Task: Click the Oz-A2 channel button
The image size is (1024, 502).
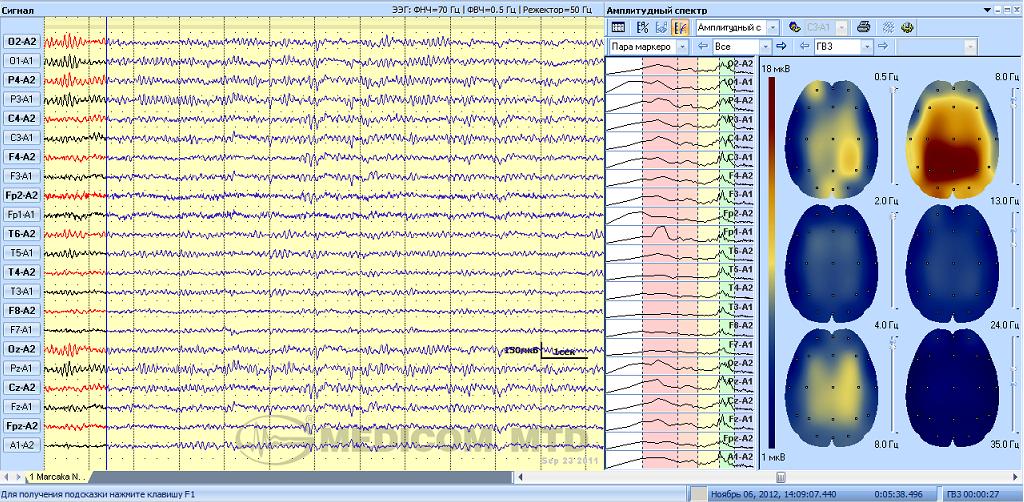Action: click(21, 349)
